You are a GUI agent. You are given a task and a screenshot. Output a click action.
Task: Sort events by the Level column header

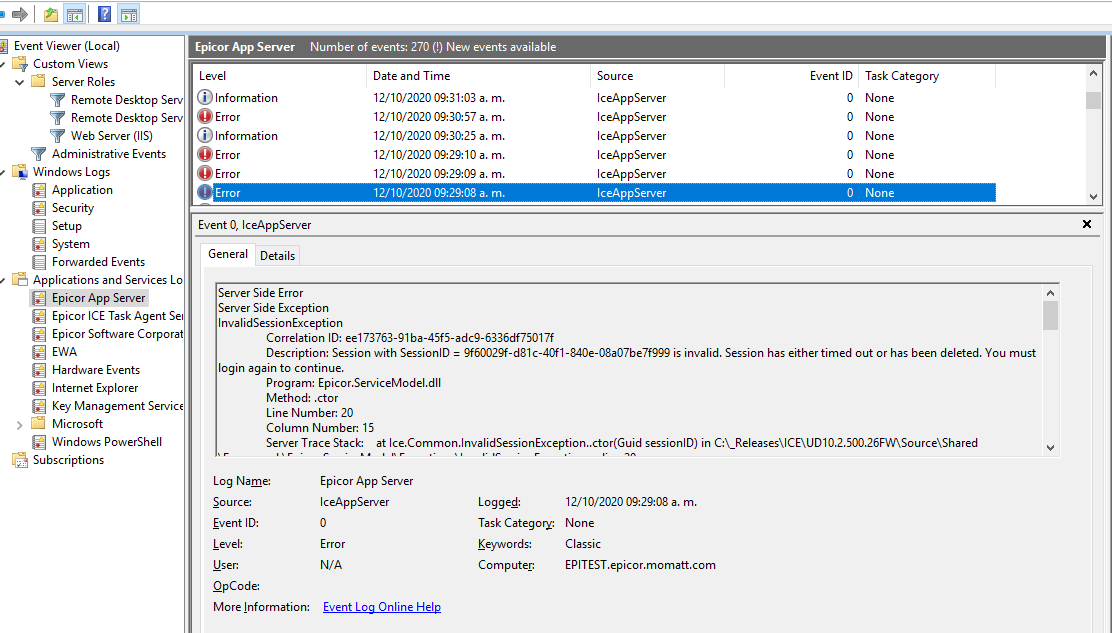click(281, 76)
